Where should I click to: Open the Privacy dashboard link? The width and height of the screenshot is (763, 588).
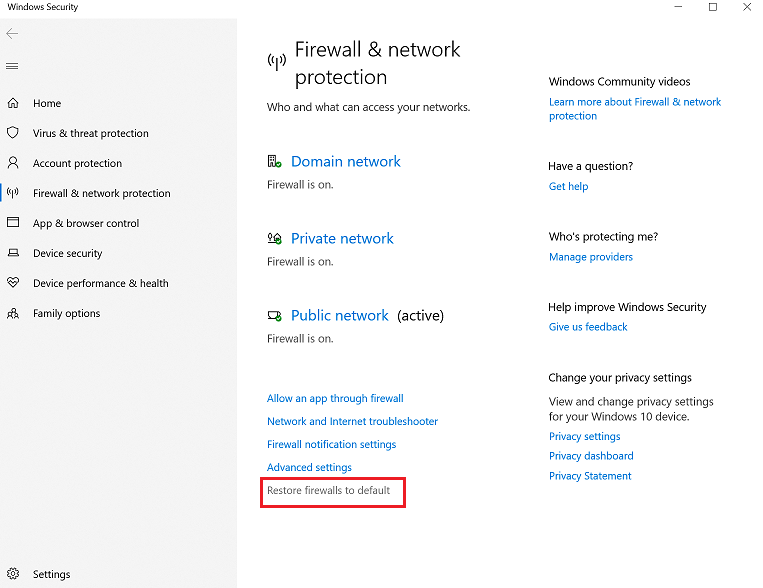591,456
